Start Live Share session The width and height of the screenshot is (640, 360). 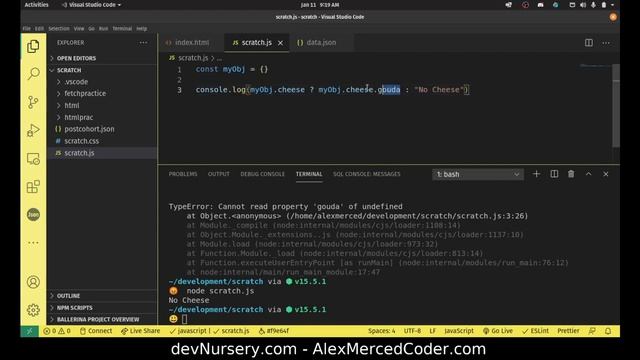[x=140, y=331]
